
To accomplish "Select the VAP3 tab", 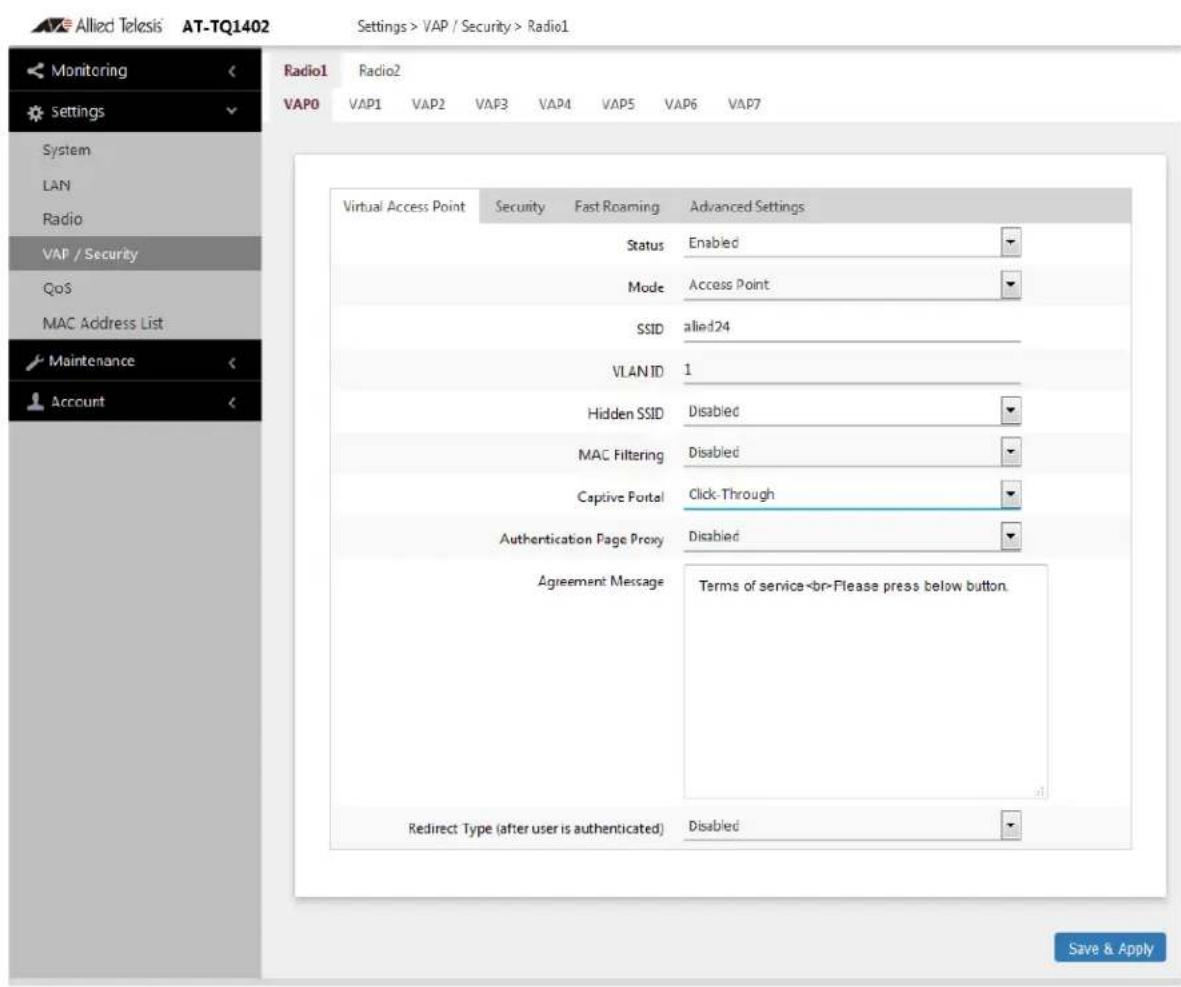I will (491, 104).
